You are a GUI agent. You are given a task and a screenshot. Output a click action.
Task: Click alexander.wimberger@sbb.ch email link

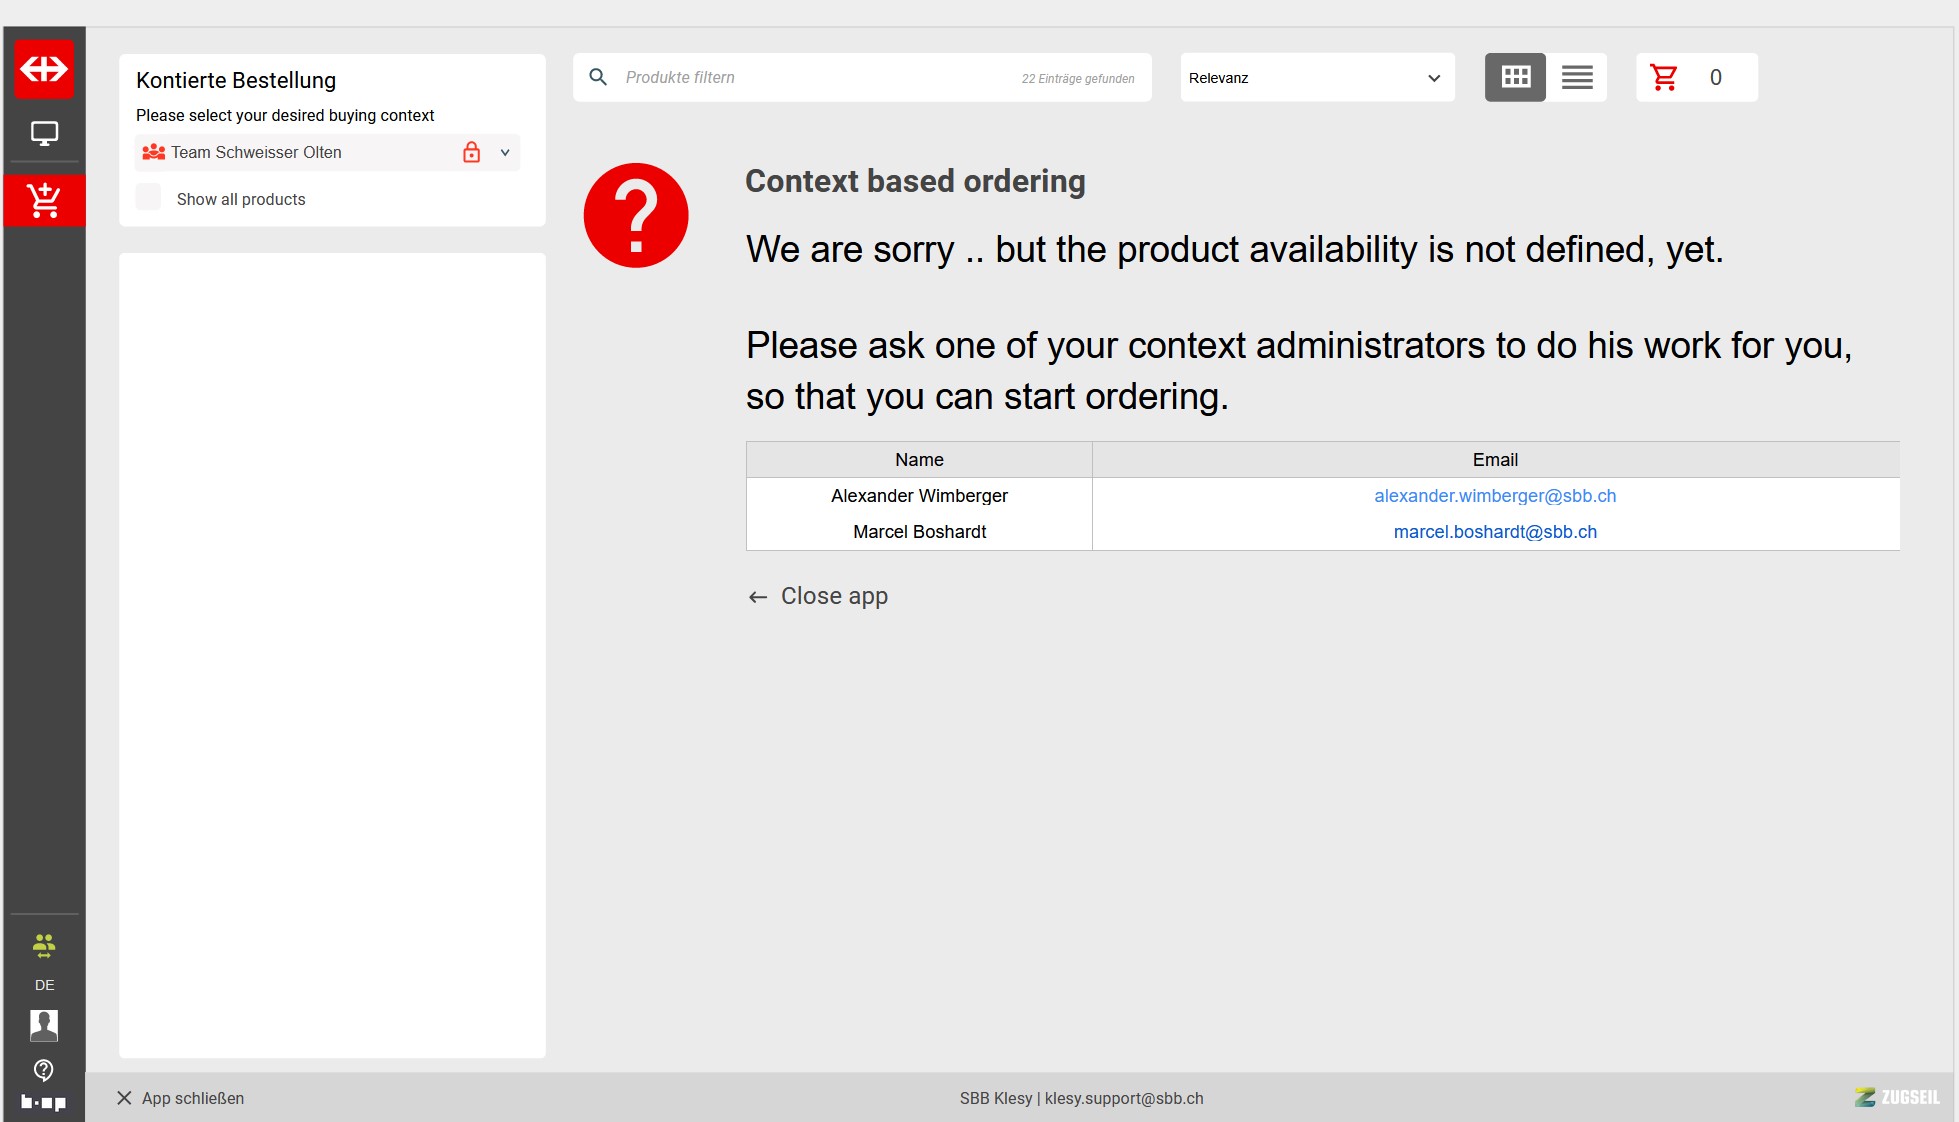[x=1494, y=496]
